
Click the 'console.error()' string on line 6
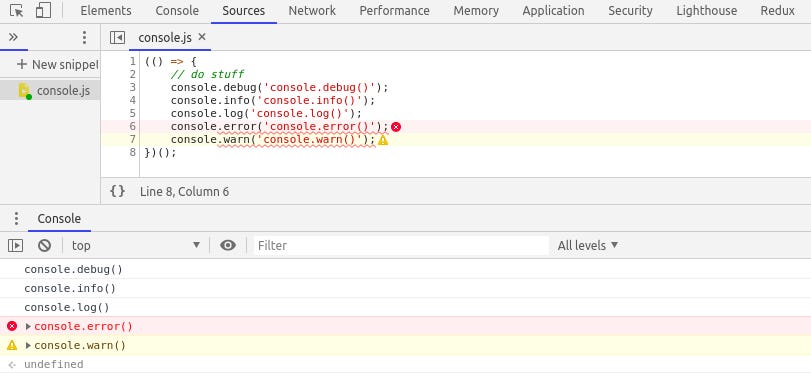point(319,127)
